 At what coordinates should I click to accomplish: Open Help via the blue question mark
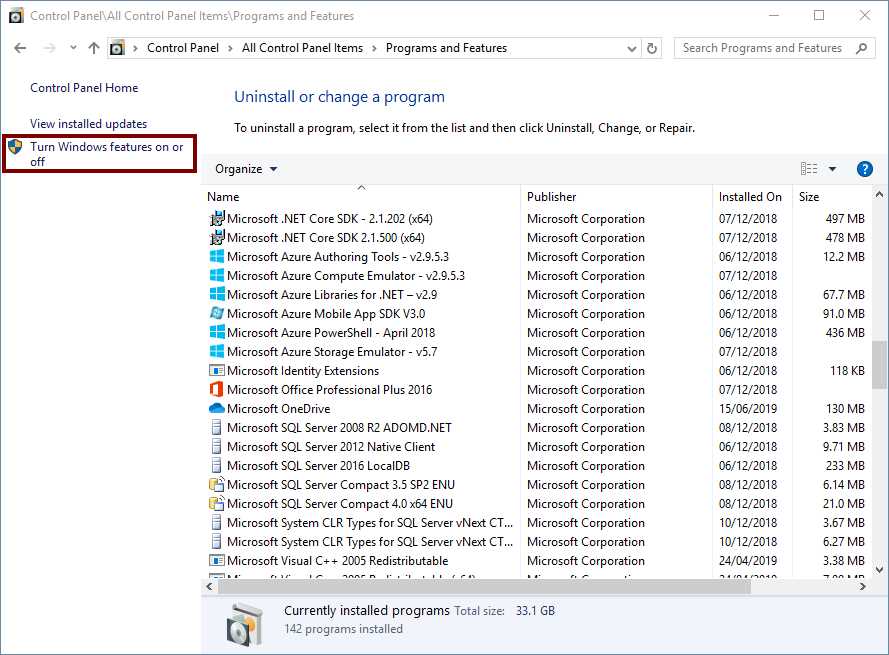click(864, 168)
